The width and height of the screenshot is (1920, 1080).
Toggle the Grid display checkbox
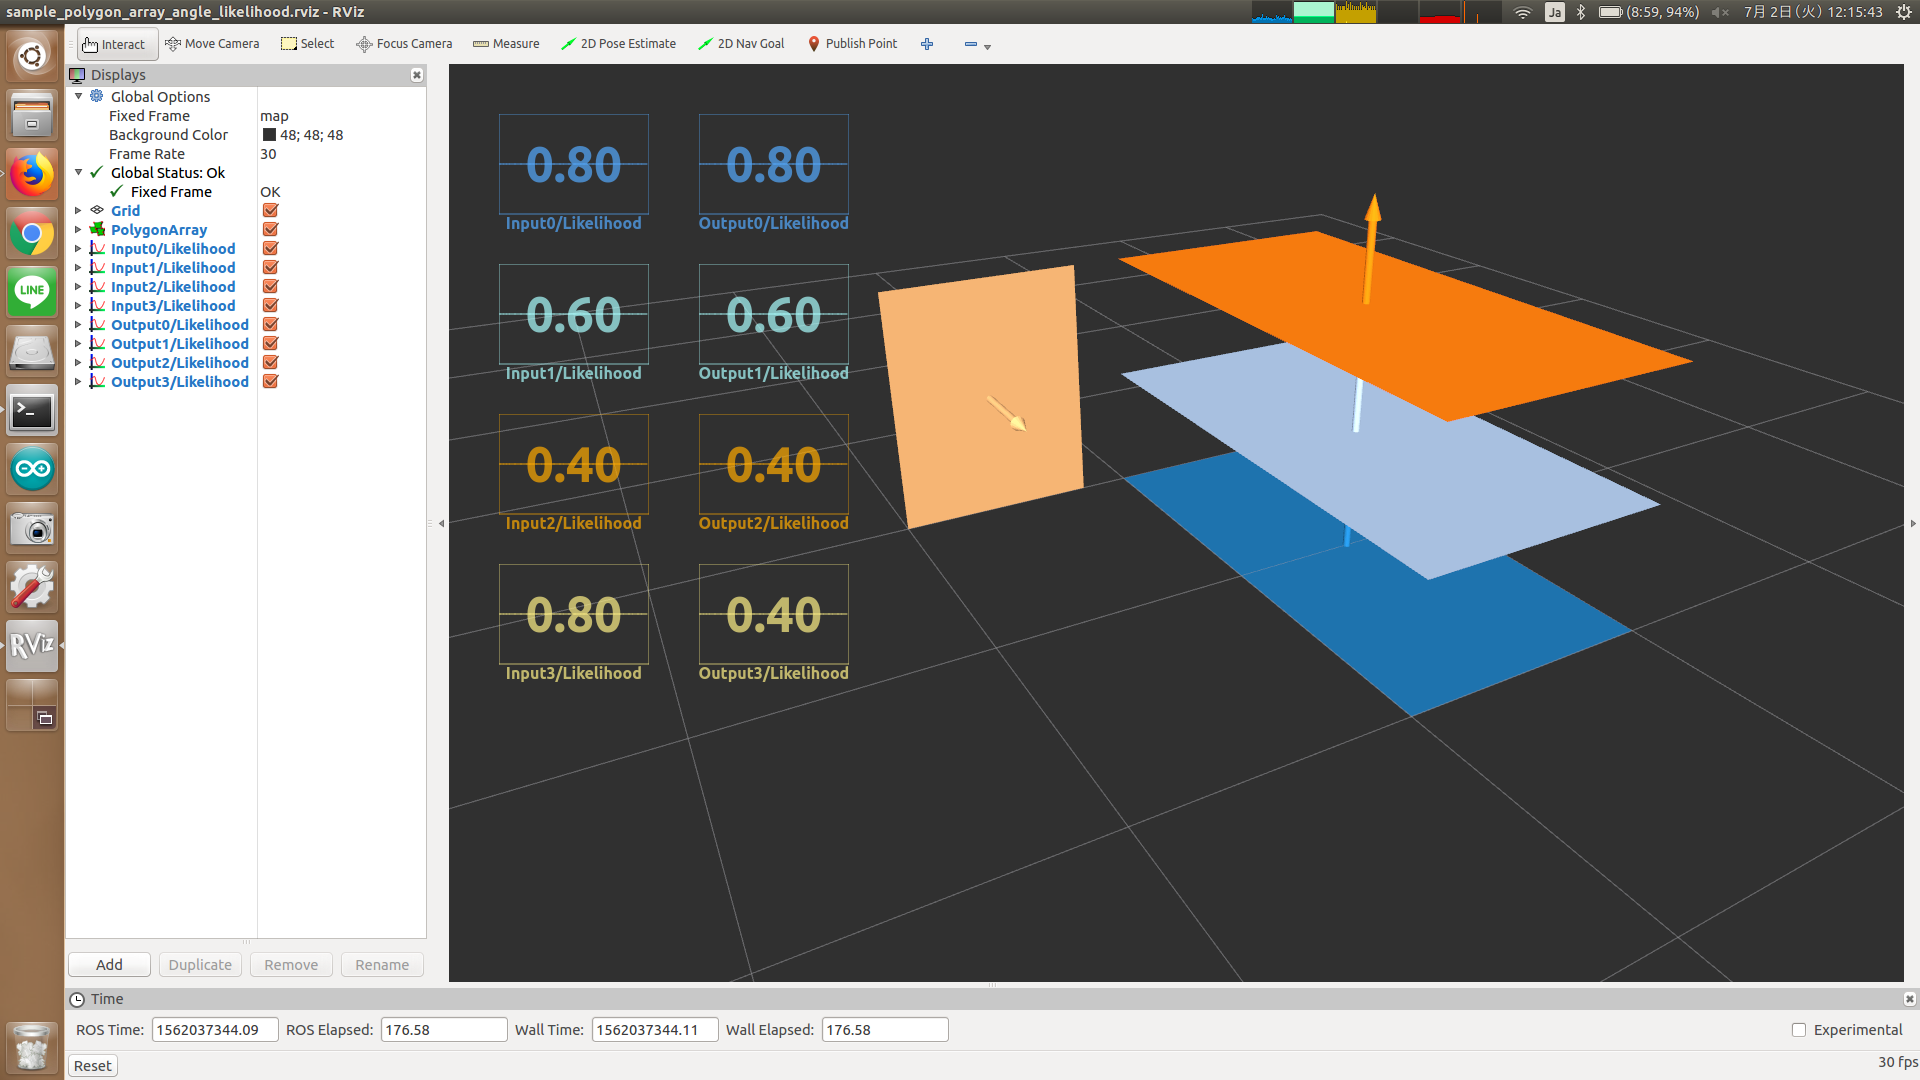point(270,210)
